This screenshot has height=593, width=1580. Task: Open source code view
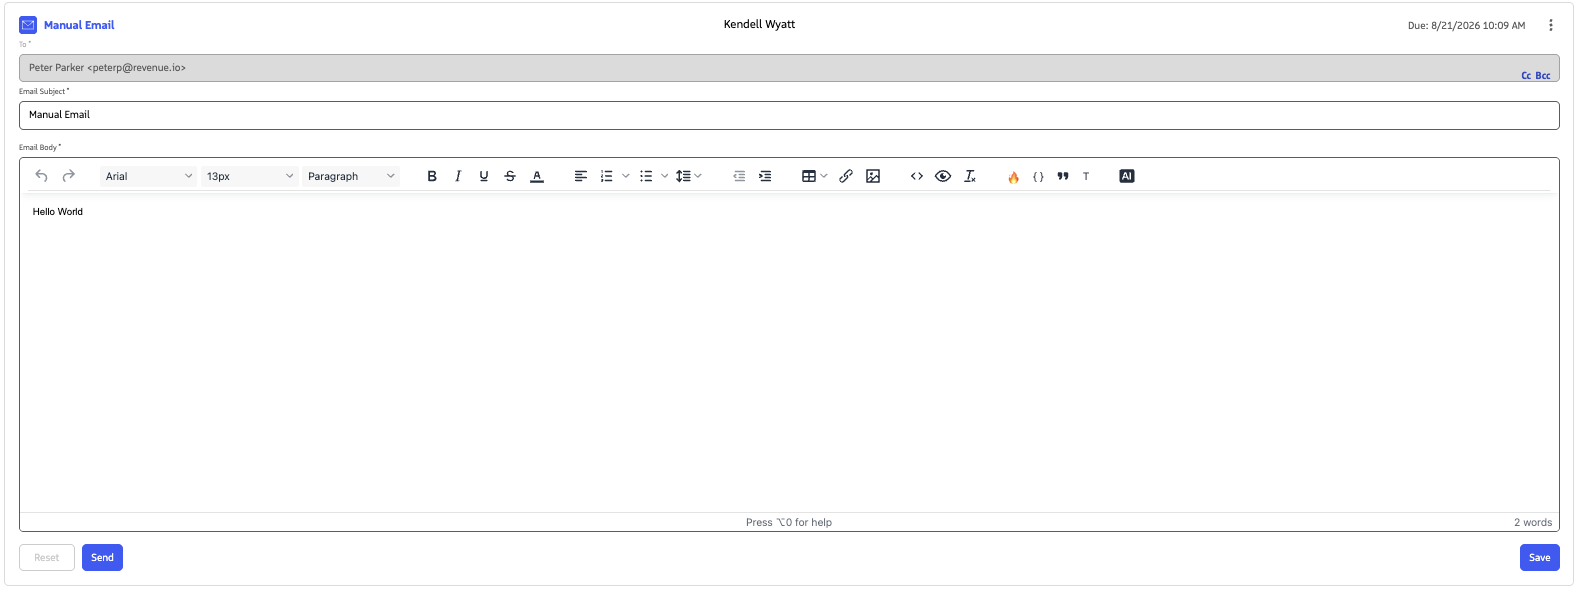click(917, 176)
